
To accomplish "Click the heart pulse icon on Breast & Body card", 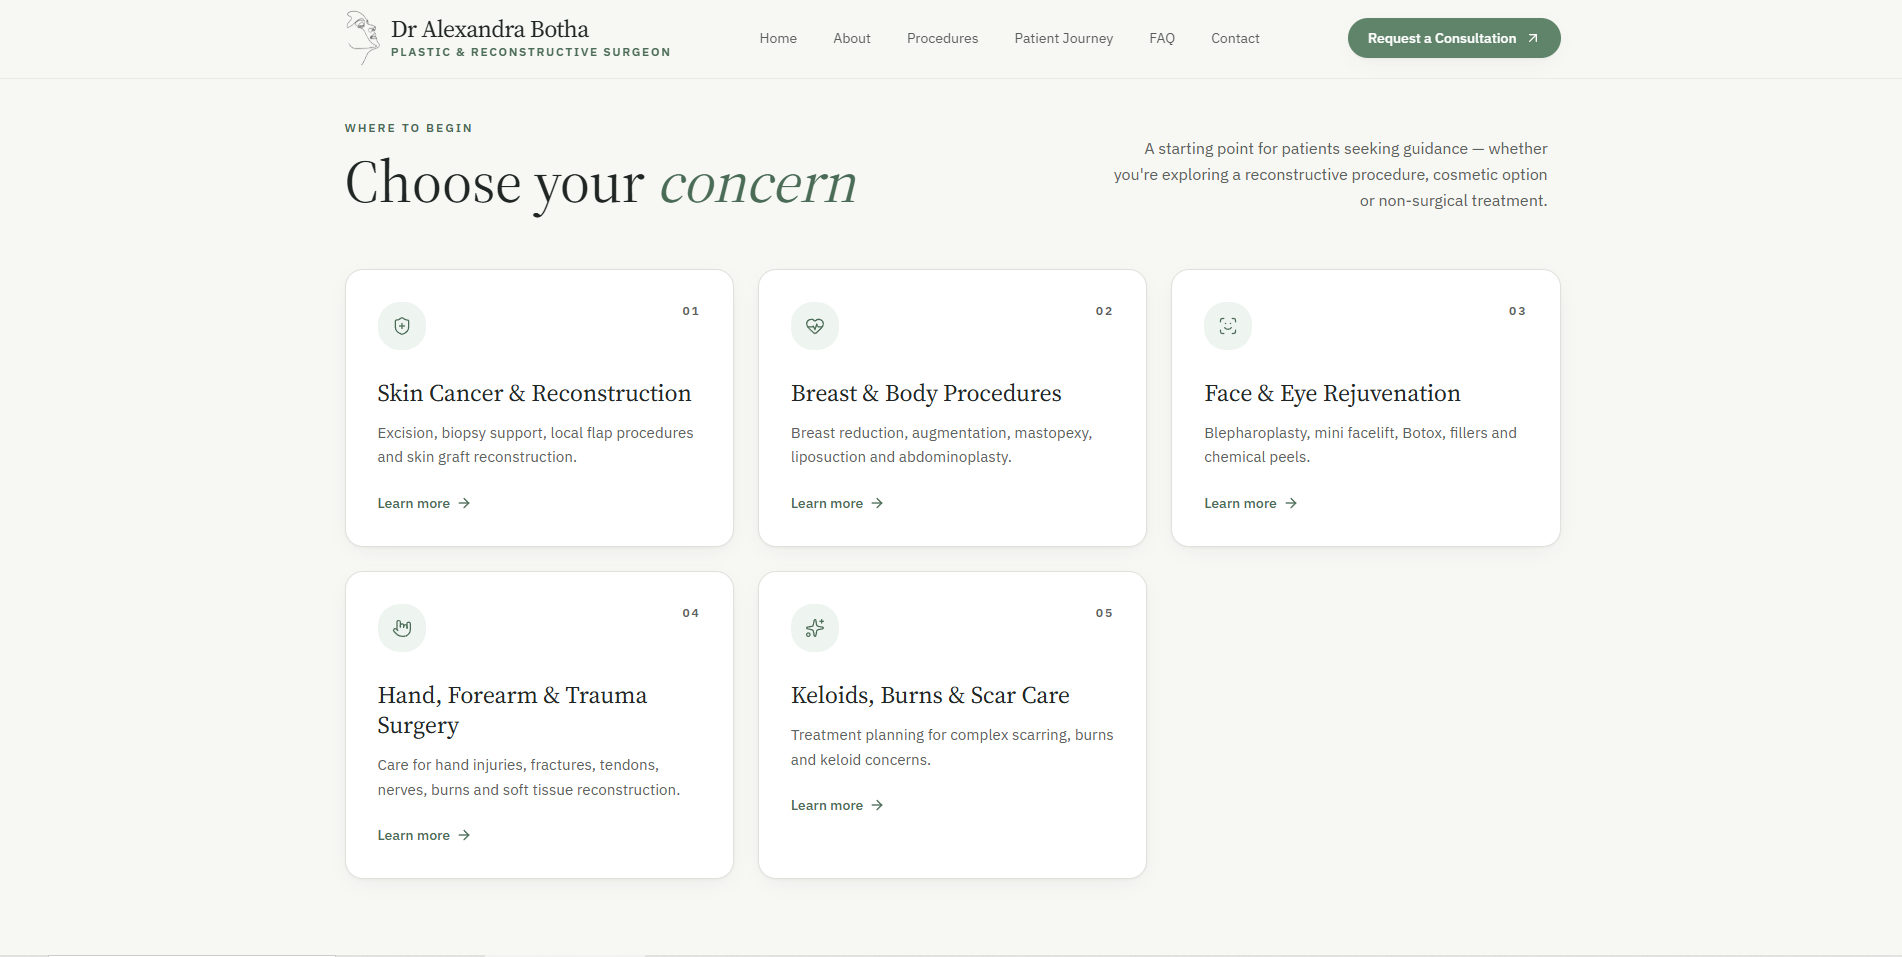I will pyautogui.click(x=815, y=326).
